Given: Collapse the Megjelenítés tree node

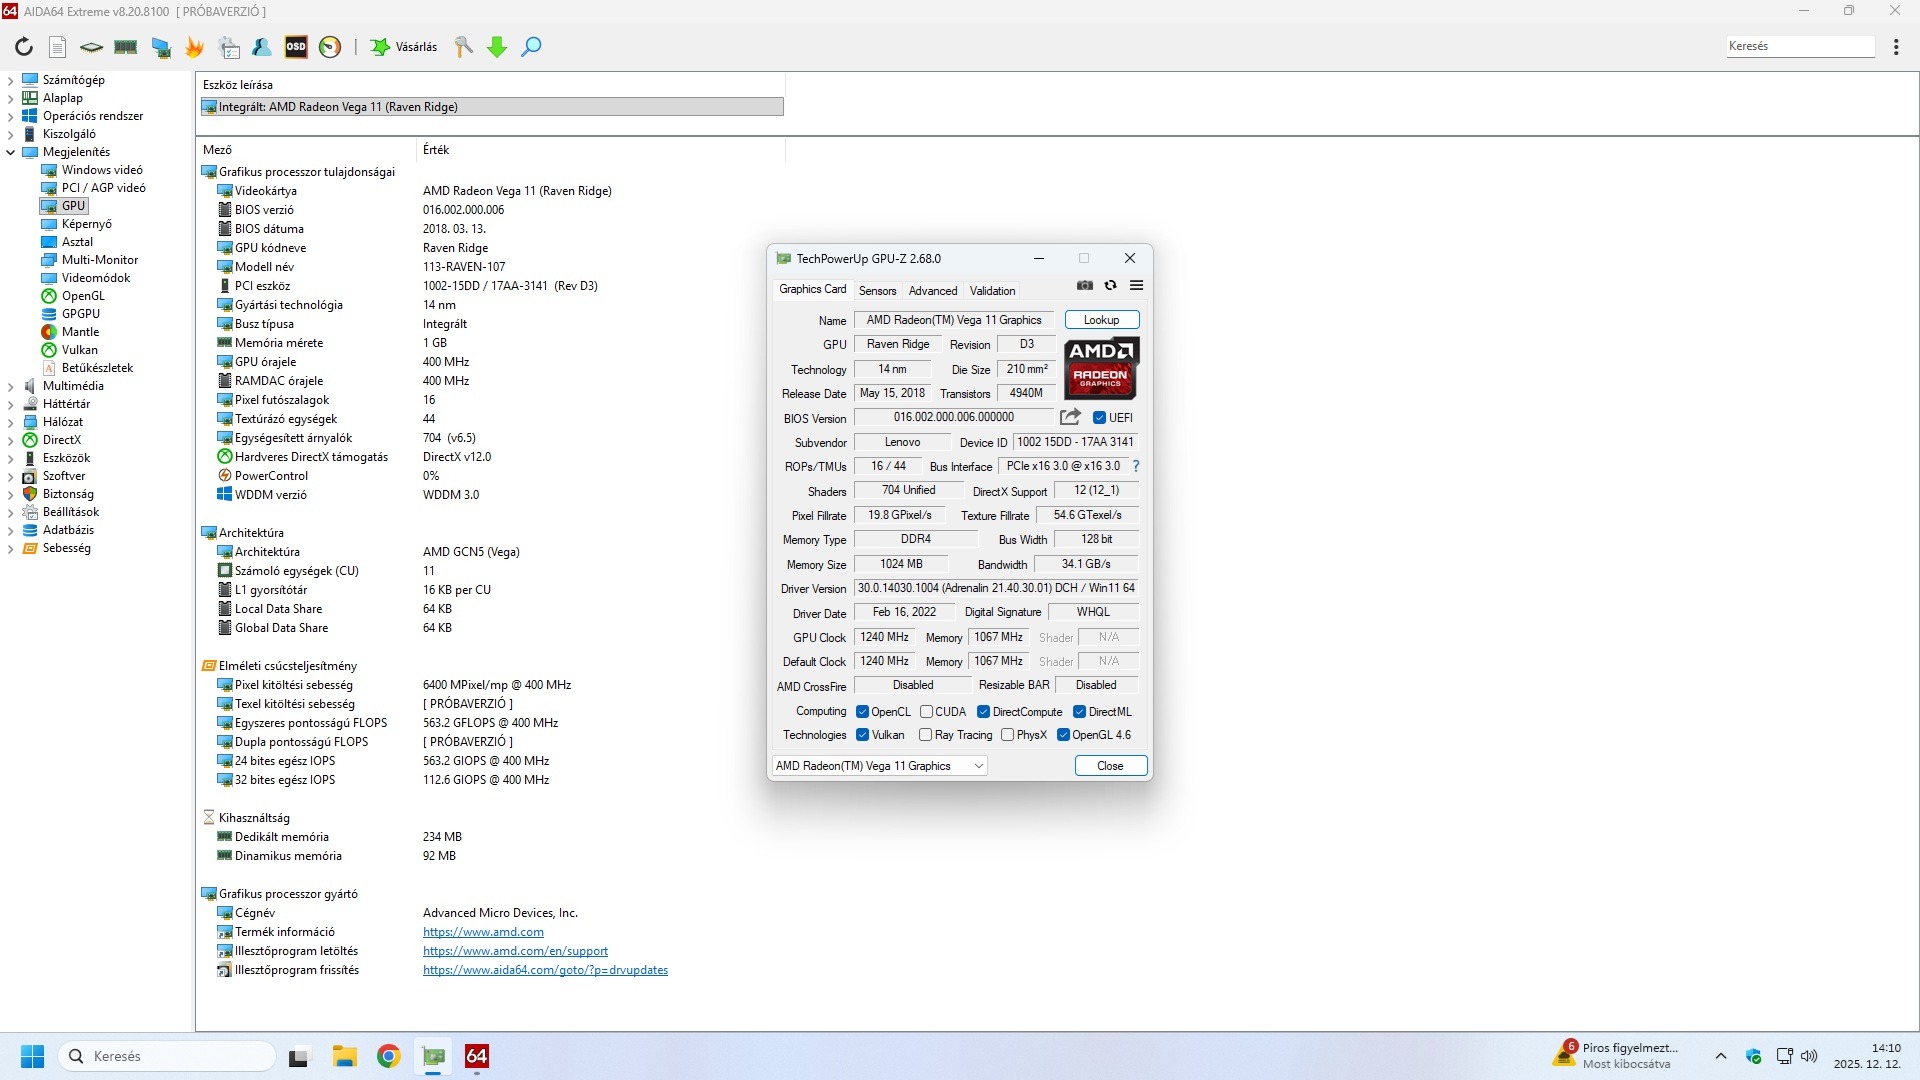Looking at the screenshot, I should click(11, 152).
